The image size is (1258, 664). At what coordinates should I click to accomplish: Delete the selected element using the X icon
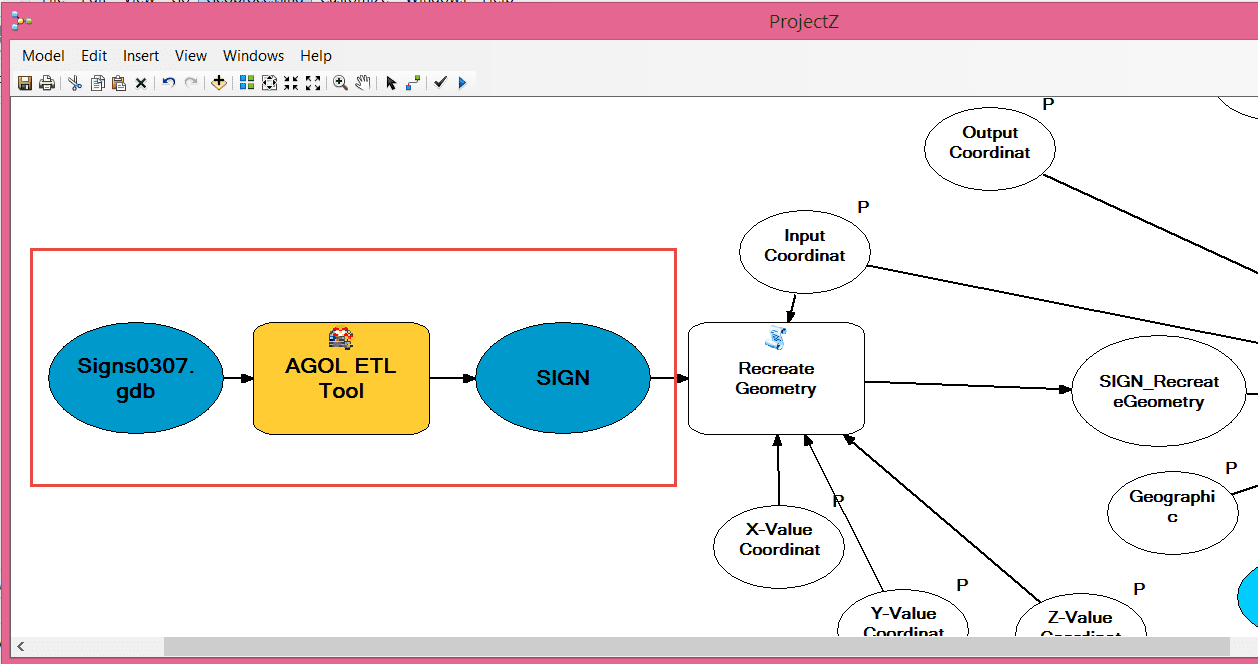click(x=141, y=83)
